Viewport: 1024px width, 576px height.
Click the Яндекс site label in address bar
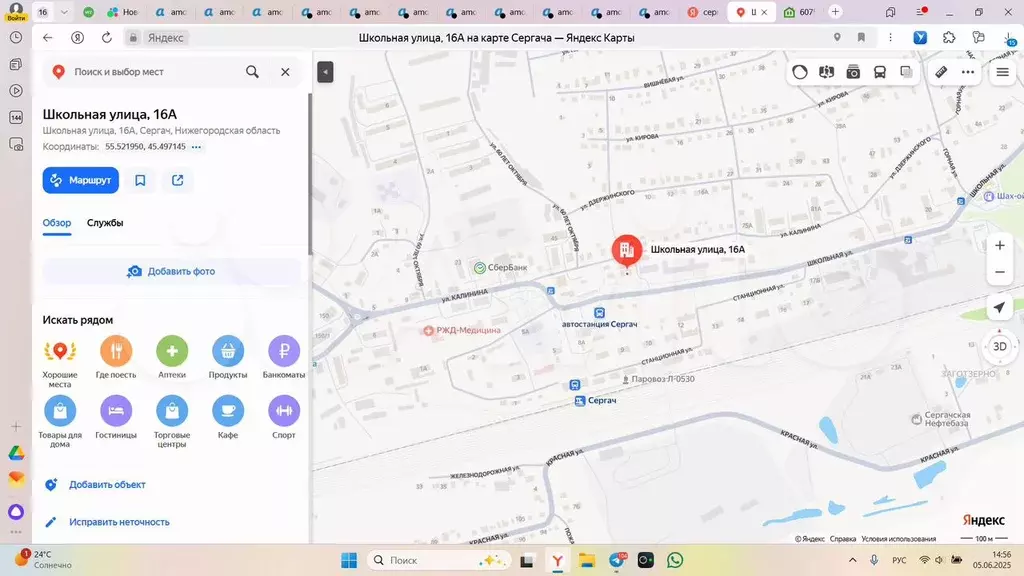pyautogui.click(x=165, y=38)
